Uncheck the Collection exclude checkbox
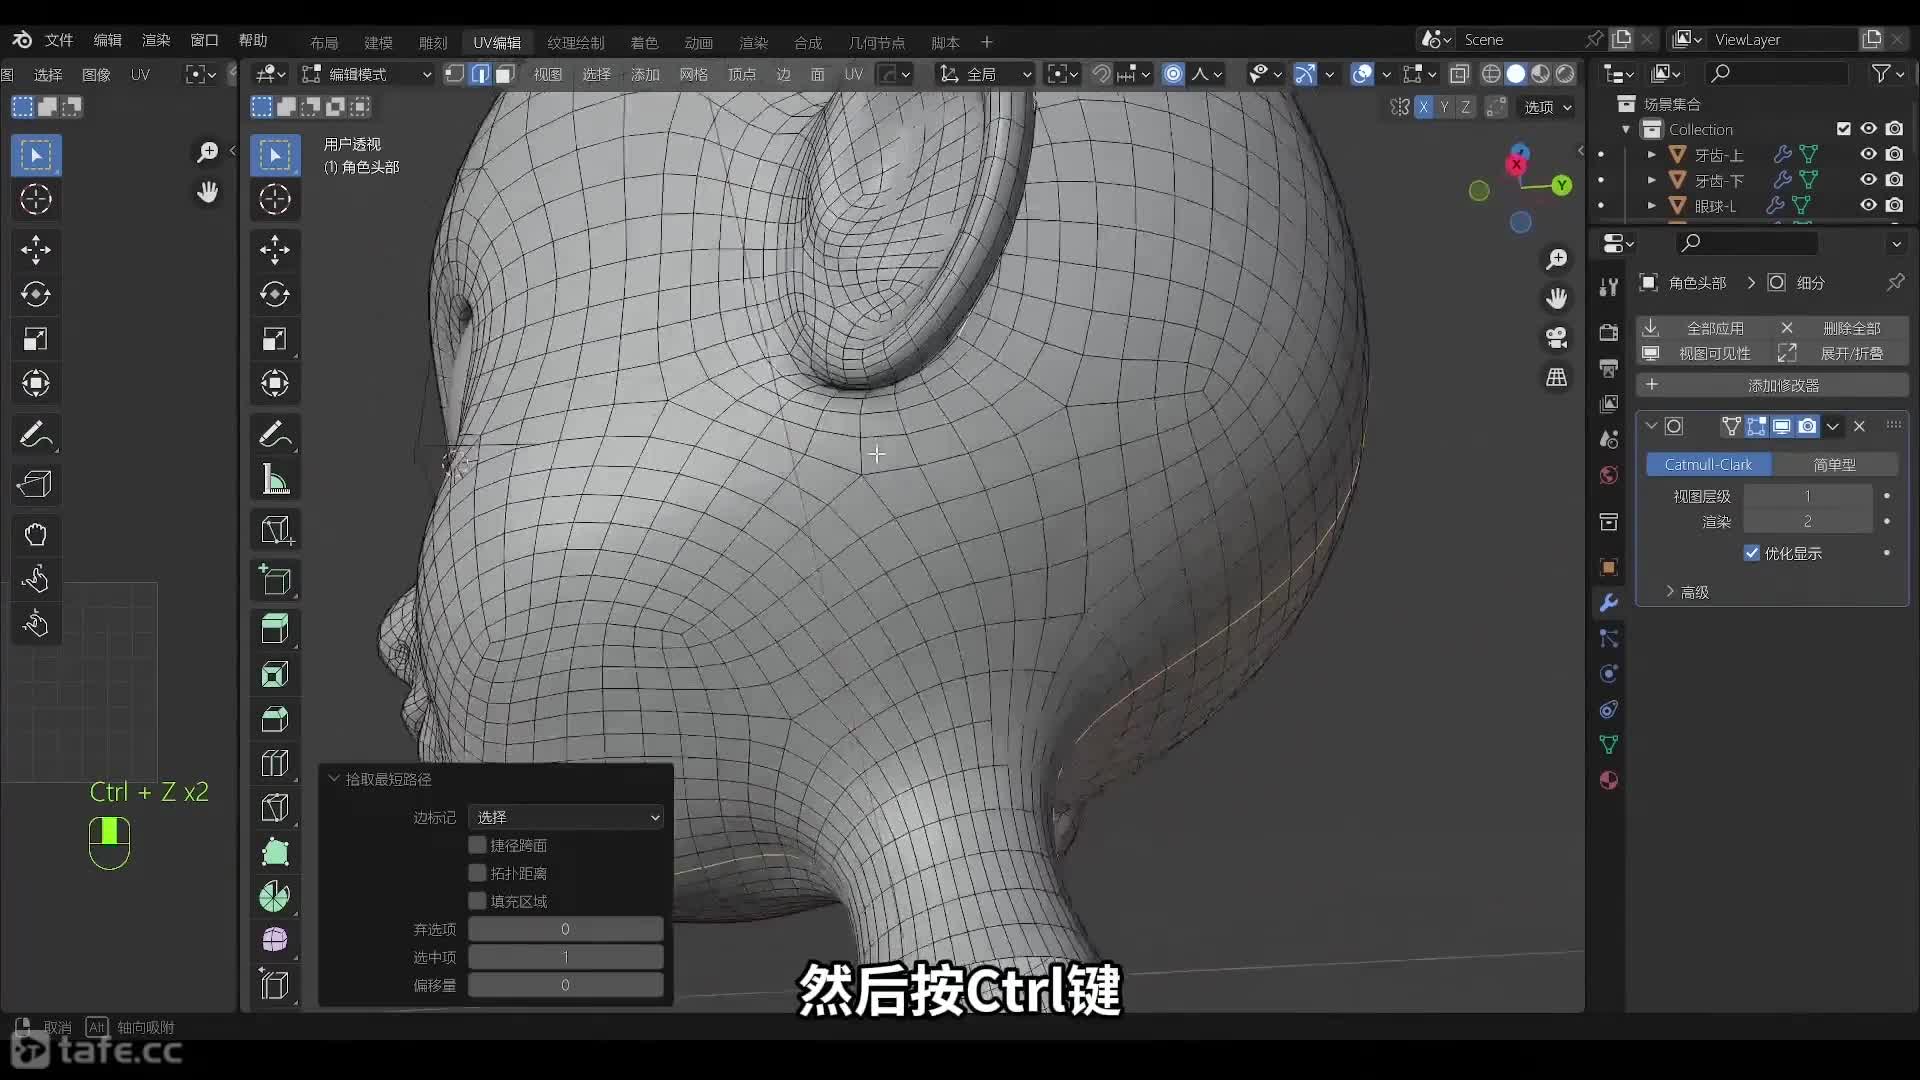This screenshot has width=1920, height=1080. [1844, 129]
